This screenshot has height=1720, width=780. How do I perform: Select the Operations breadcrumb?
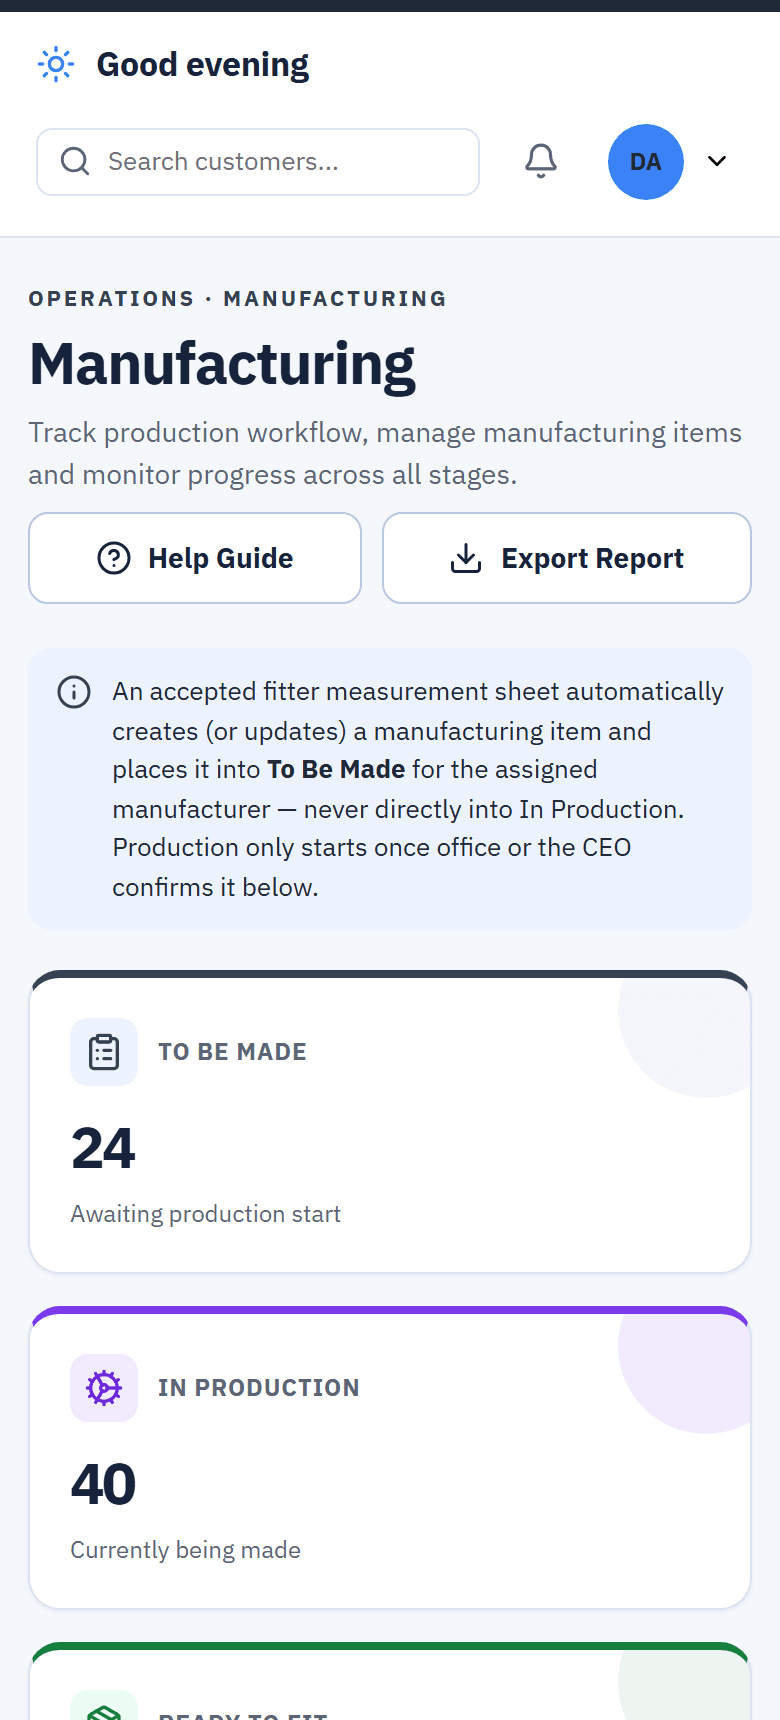tap(111, 299)
